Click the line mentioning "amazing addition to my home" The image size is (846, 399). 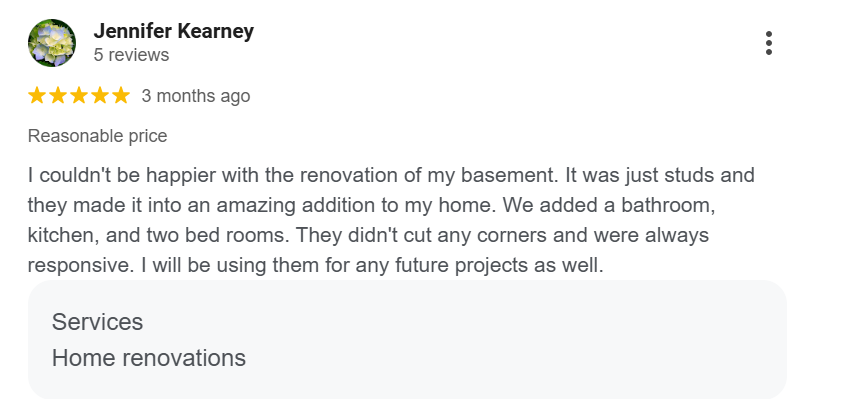[x=372, y=205]
